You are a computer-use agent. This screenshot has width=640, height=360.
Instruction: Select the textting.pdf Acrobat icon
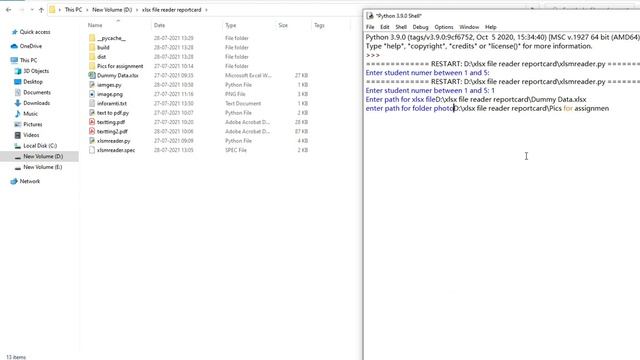92,122
